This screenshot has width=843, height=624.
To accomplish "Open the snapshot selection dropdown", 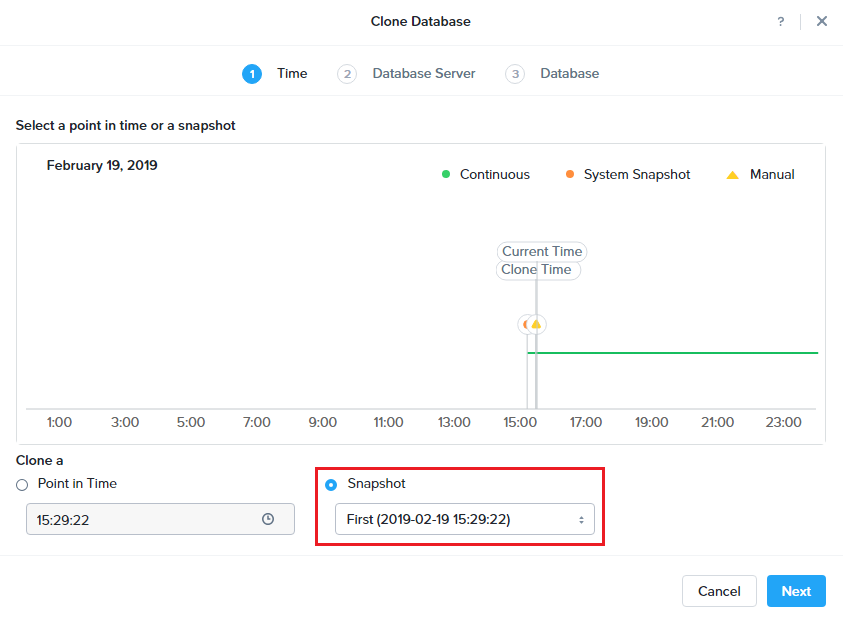I will [465, 519].
